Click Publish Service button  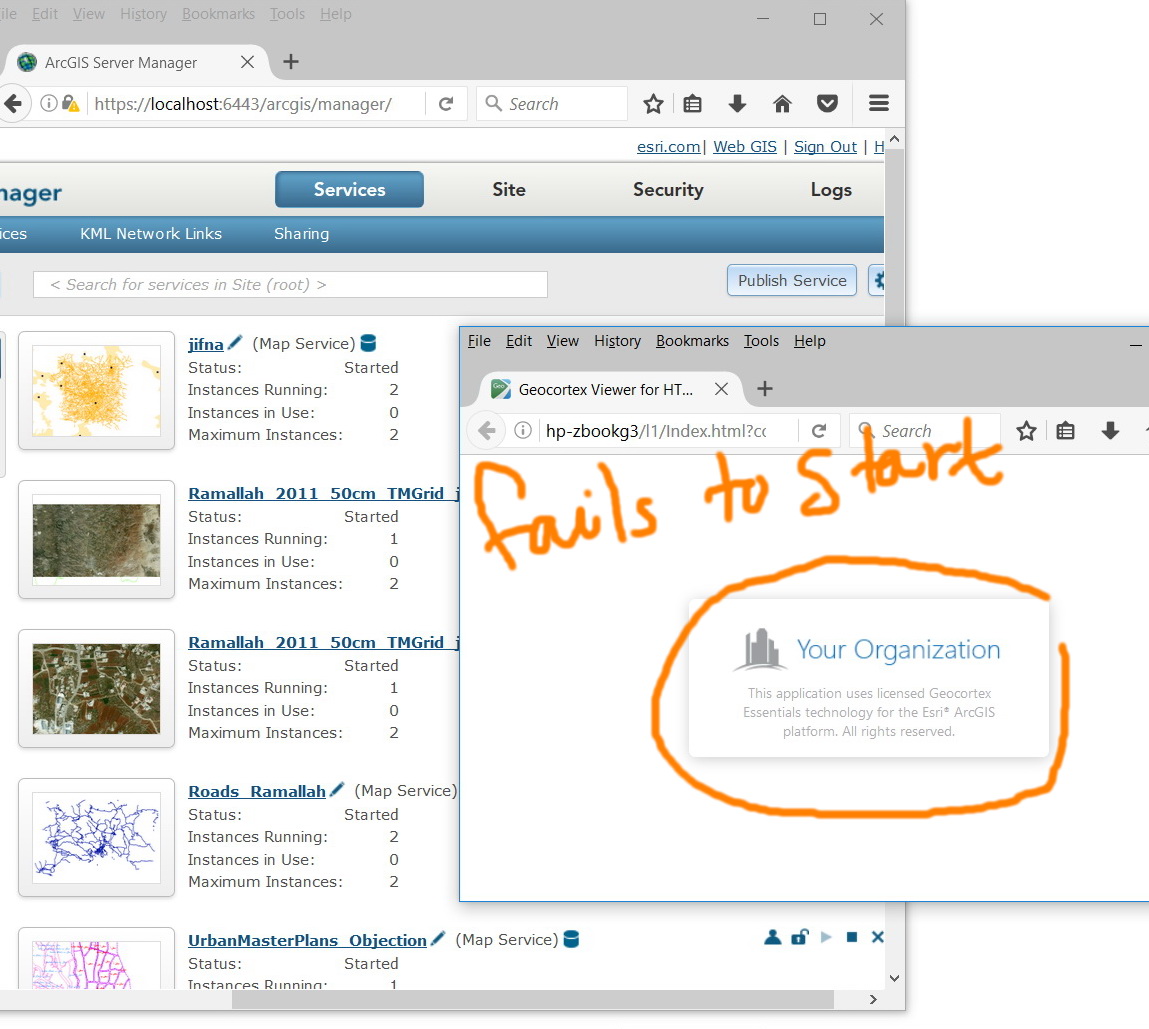791,281
